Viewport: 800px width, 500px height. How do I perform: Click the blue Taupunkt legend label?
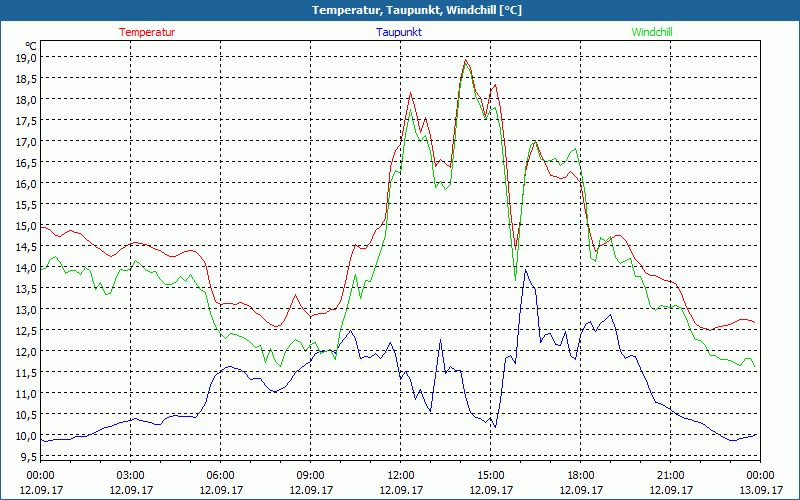tap(399, 32)
